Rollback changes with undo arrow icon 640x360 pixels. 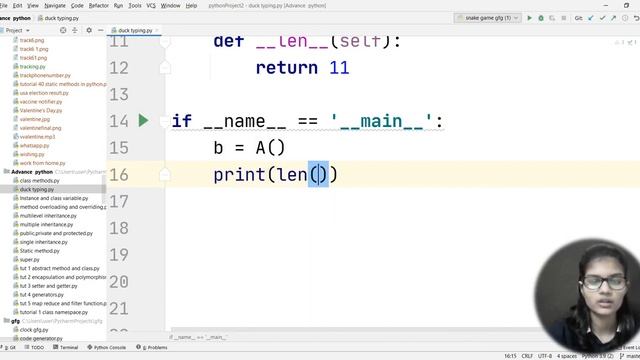636,18
